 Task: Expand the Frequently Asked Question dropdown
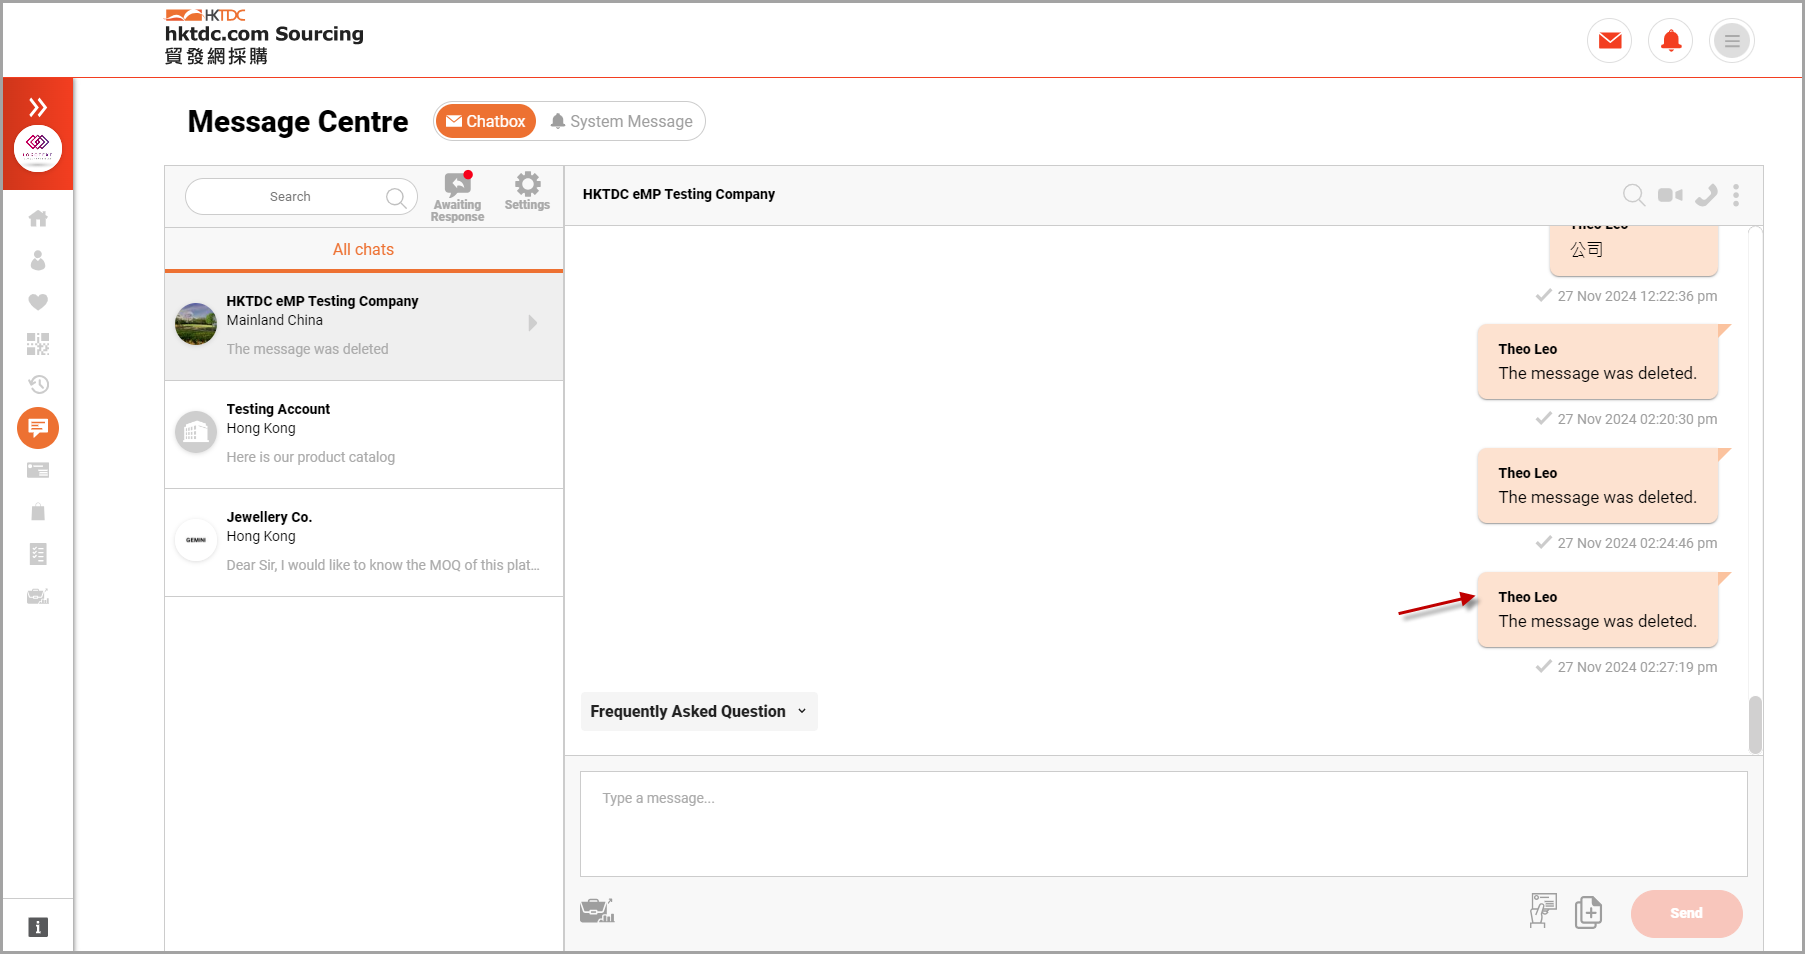698,711
